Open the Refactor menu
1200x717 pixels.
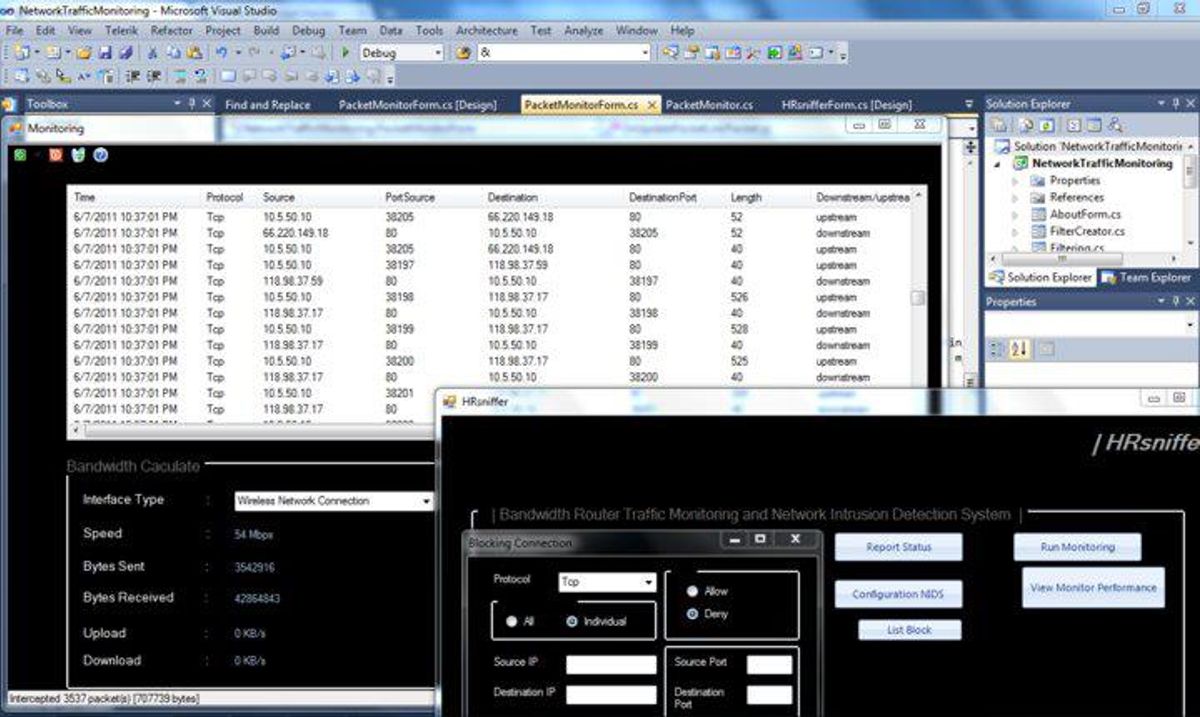pyautogui.click(x=171, y=31)
